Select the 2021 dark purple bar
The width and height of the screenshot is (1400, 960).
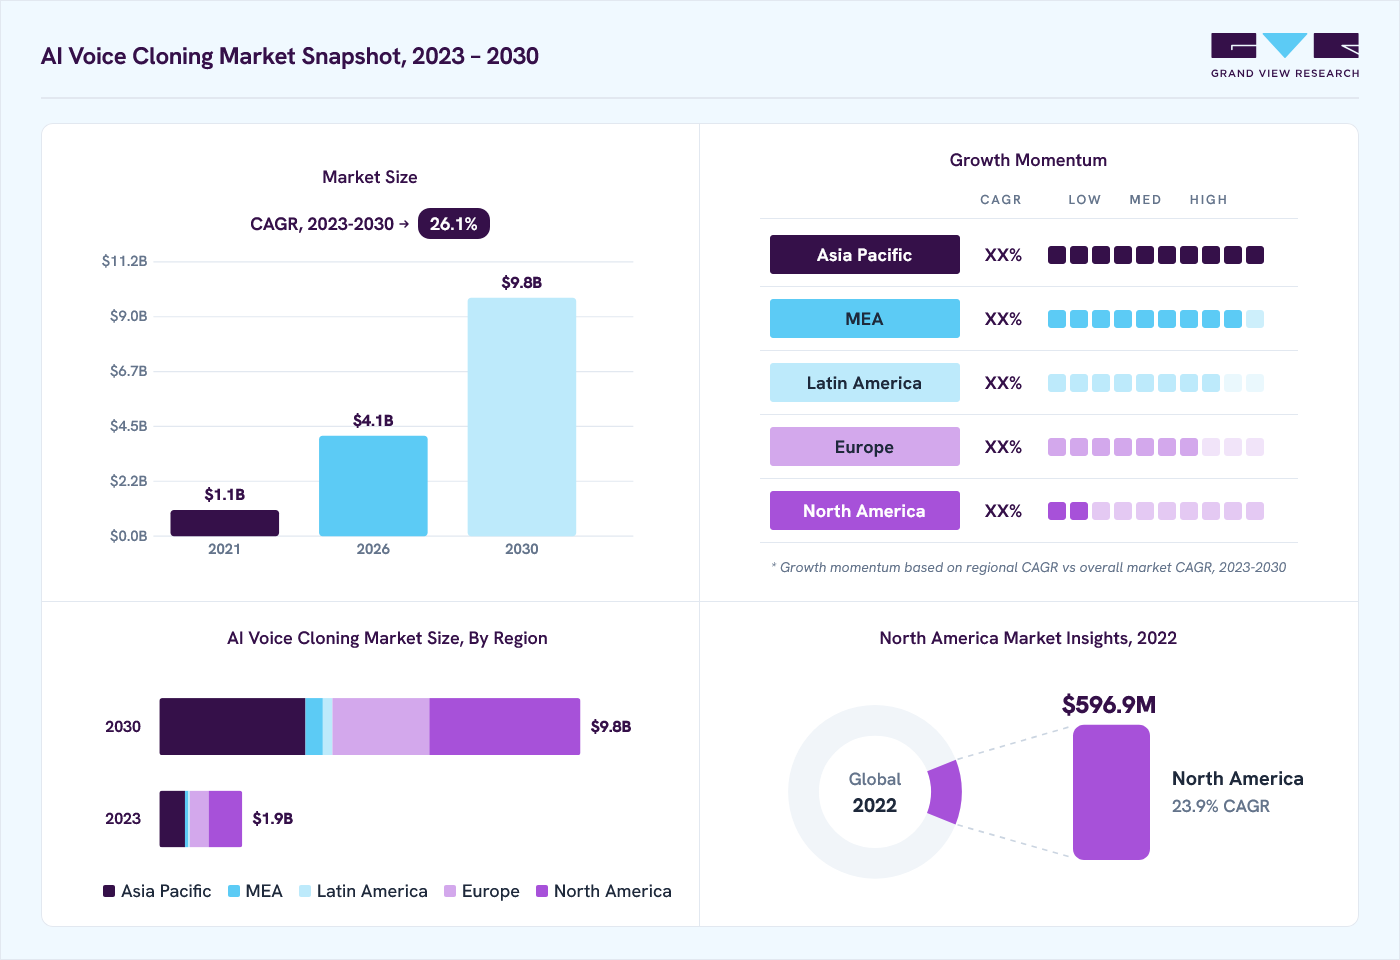pos(225,523)
